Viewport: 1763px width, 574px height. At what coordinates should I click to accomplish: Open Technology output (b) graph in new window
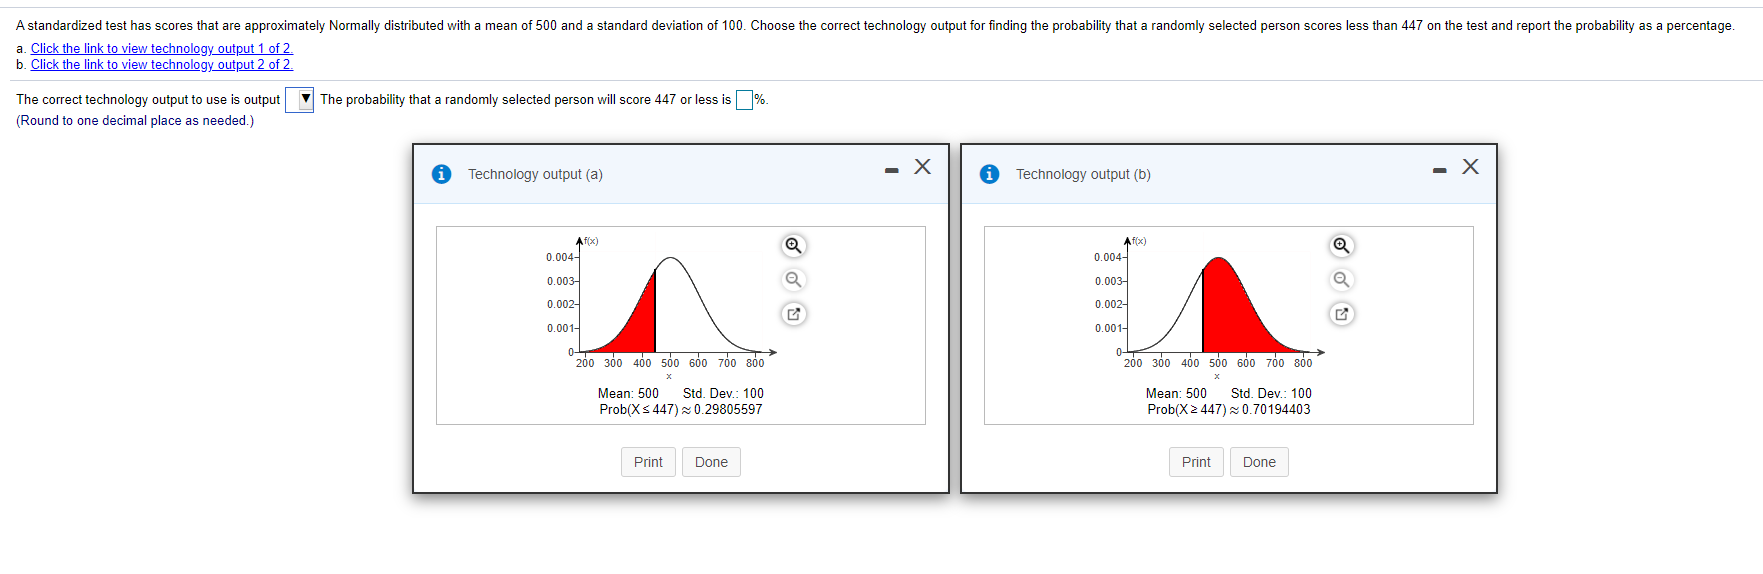click(1341, 314)
